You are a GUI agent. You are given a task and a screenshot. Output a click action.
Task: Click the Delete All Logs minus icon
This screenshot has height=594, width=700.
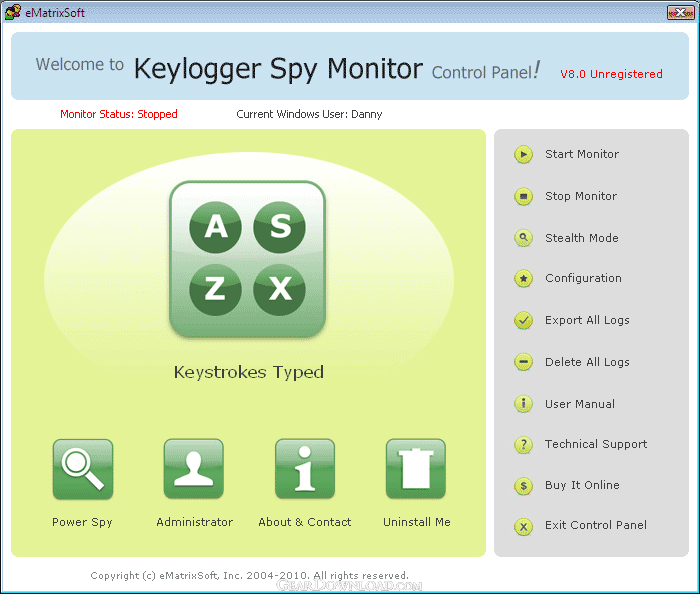tap(523, 361)
